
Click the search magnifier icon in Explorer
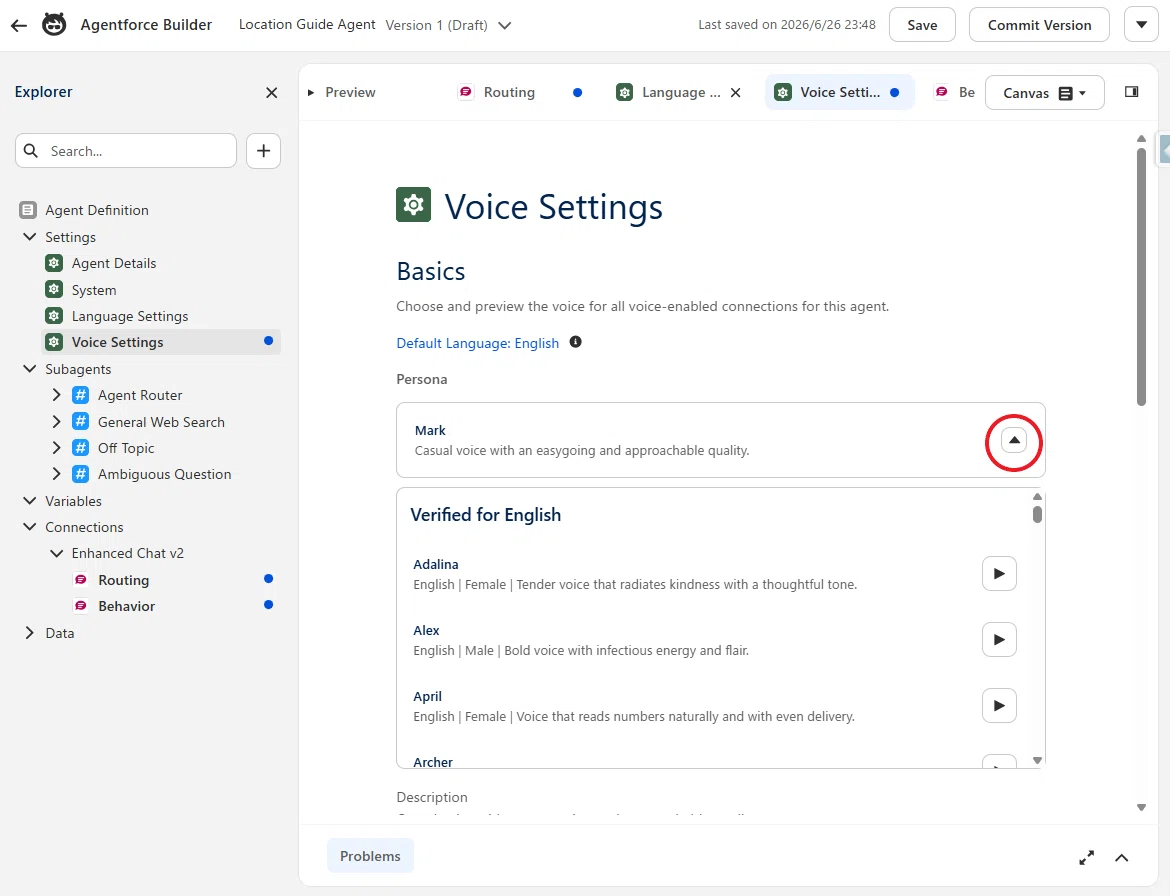(31, 151)
